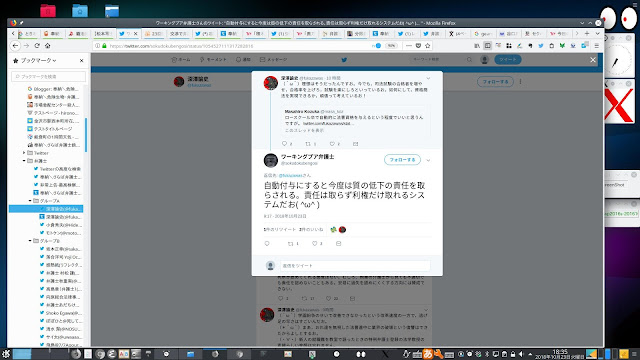Open Twitter 通知 notifications
Viewport: 640px width, 360px height.
click(243, 60)
